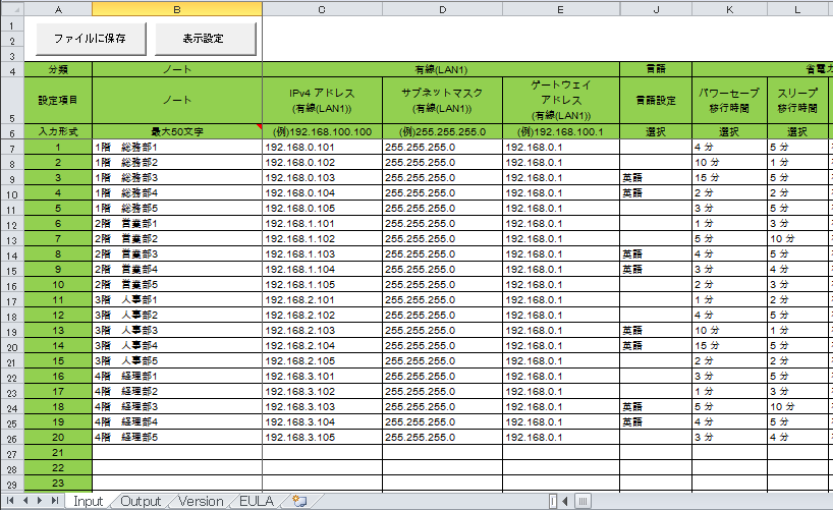Select column A header
Viewport: 833px width, 510px height.
58,9
